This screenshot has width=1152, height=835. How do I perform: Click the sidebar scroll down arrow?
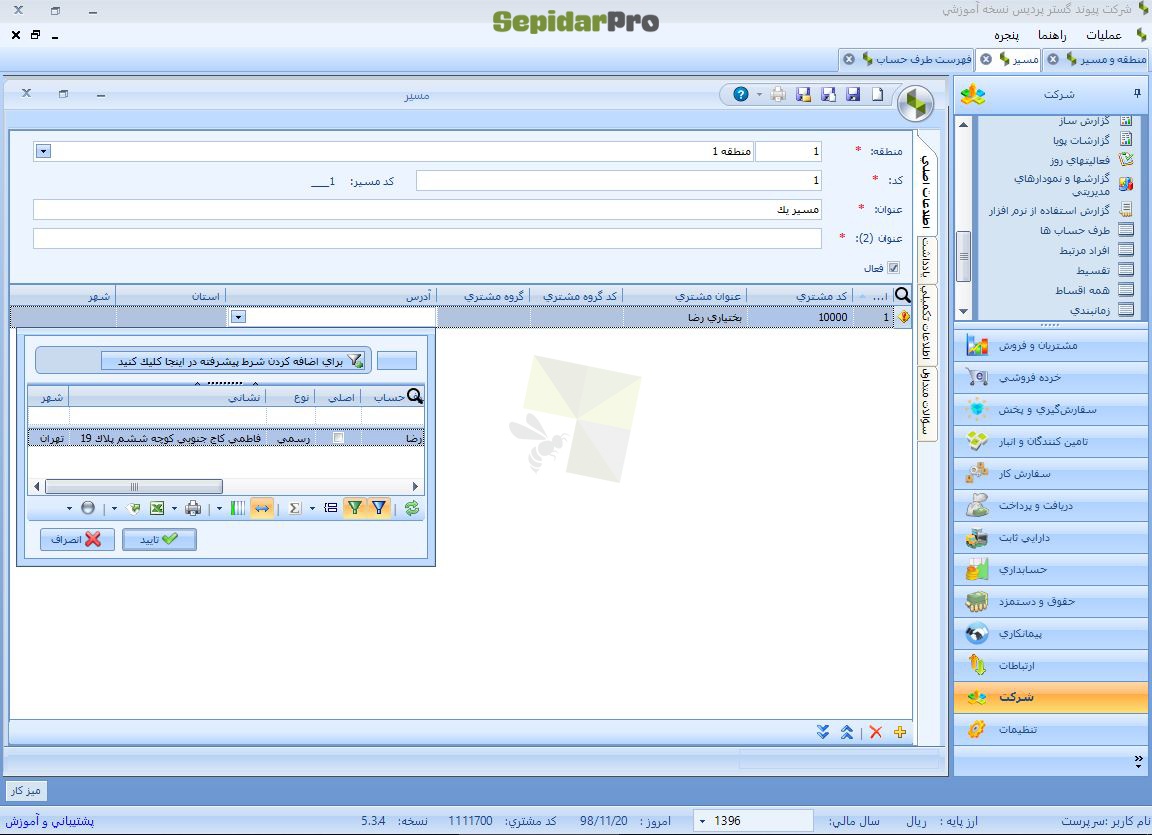963,311
